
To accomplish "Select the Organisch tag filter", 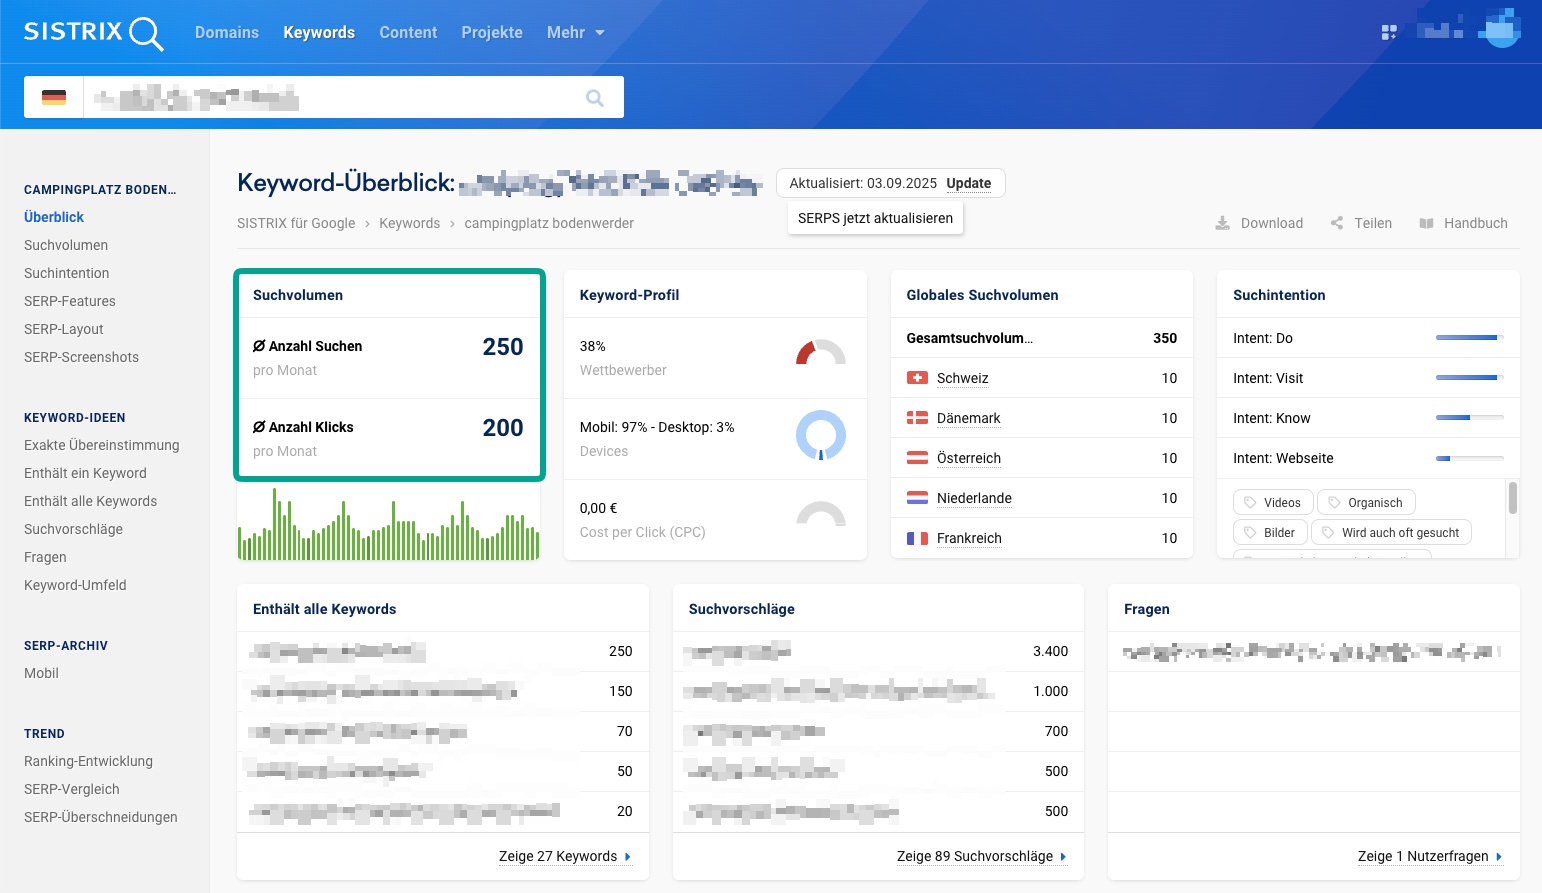I will tap(1365, 503).
